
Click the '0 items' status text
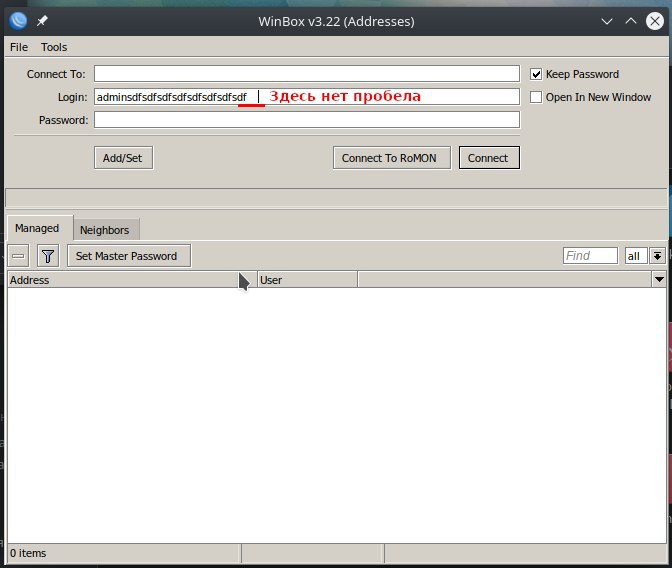pyautogui.click(x=28, y=553)
